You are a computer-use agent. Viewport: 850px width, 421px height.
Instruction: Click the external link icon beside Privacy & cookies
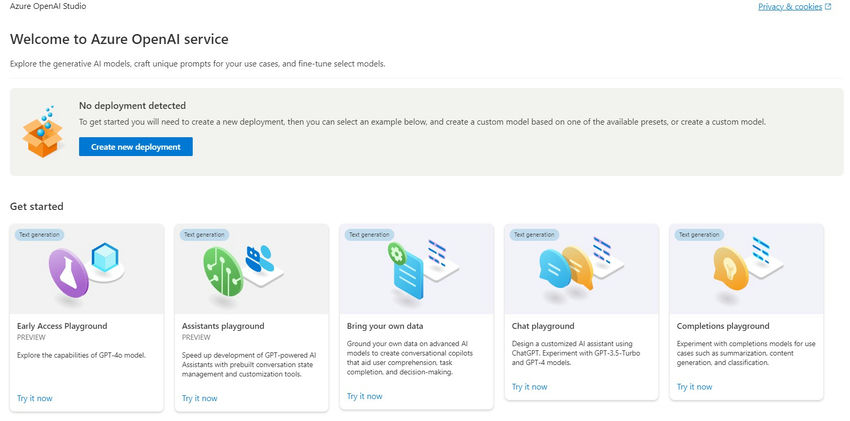coord(828,6)
